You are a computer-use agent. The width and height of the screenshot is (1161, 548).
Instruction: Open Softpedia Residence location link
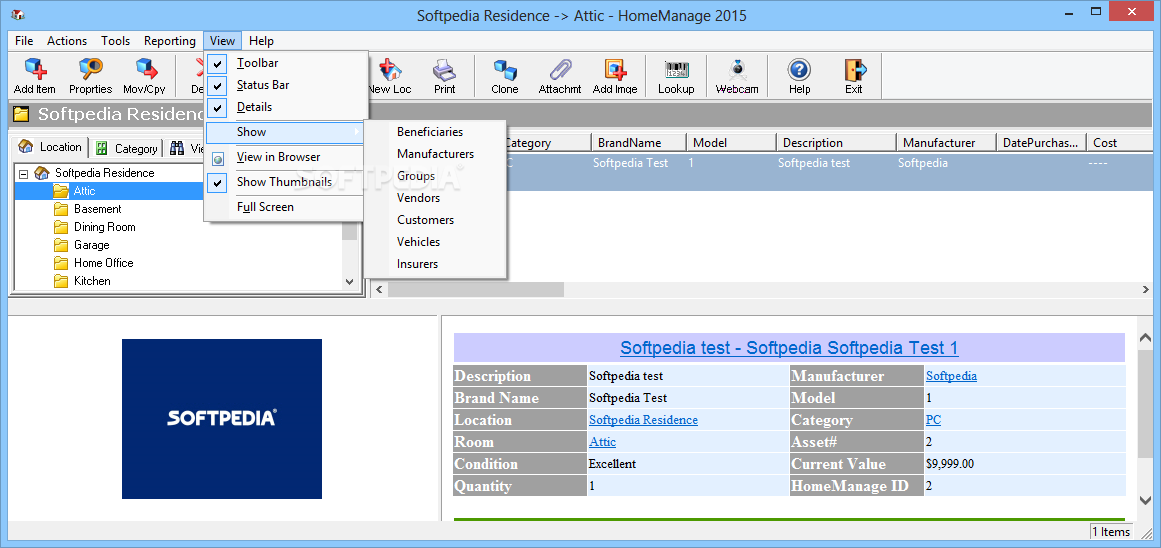(643, 420)
